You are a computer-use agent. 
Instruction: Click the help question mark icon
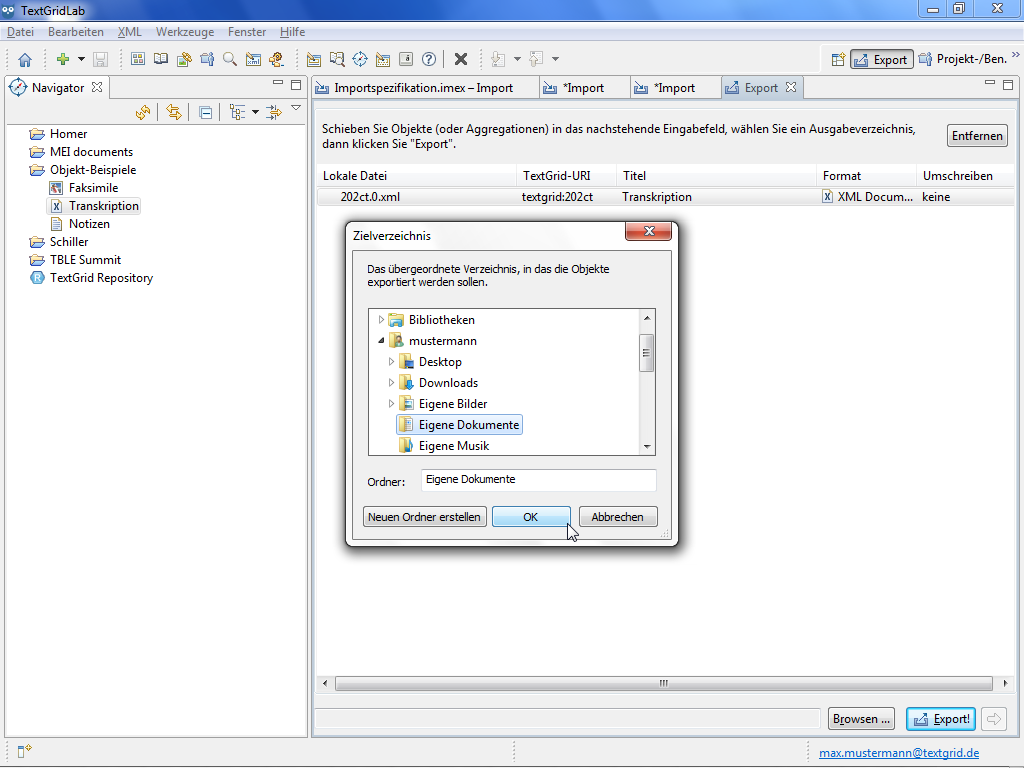429,60
